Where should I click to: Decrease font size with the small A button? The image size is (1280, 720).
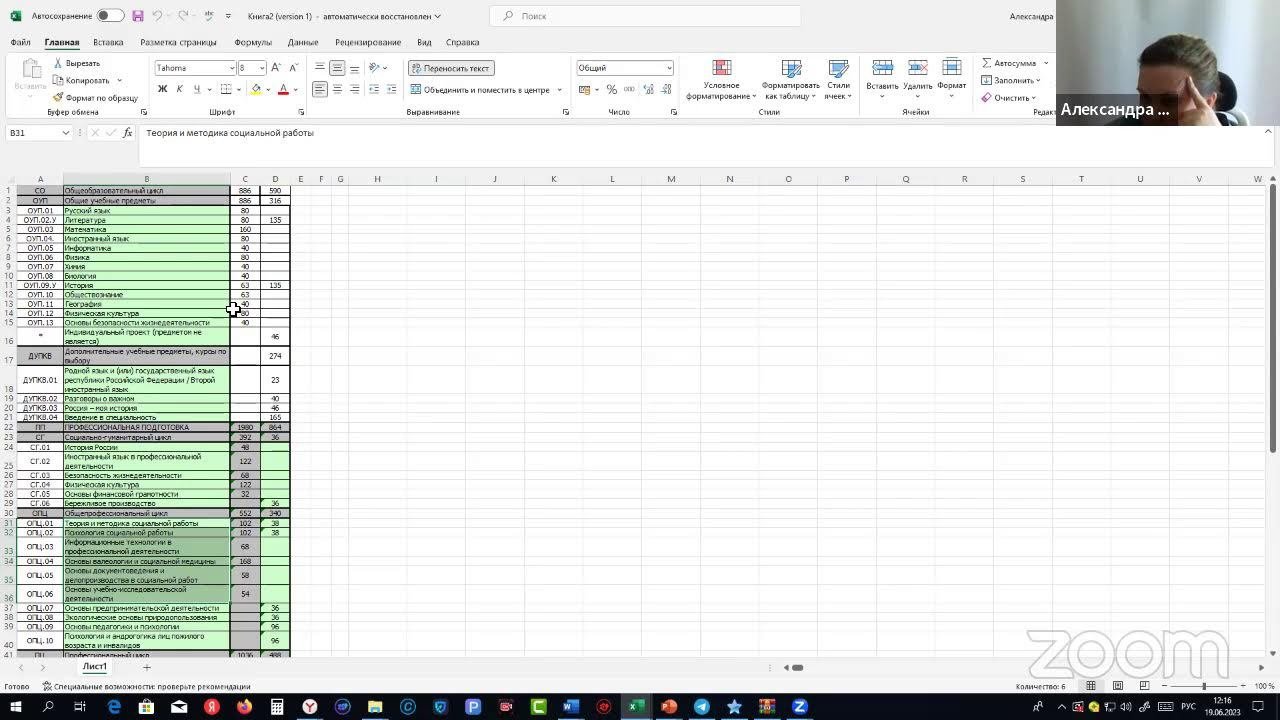click(293, 68)
